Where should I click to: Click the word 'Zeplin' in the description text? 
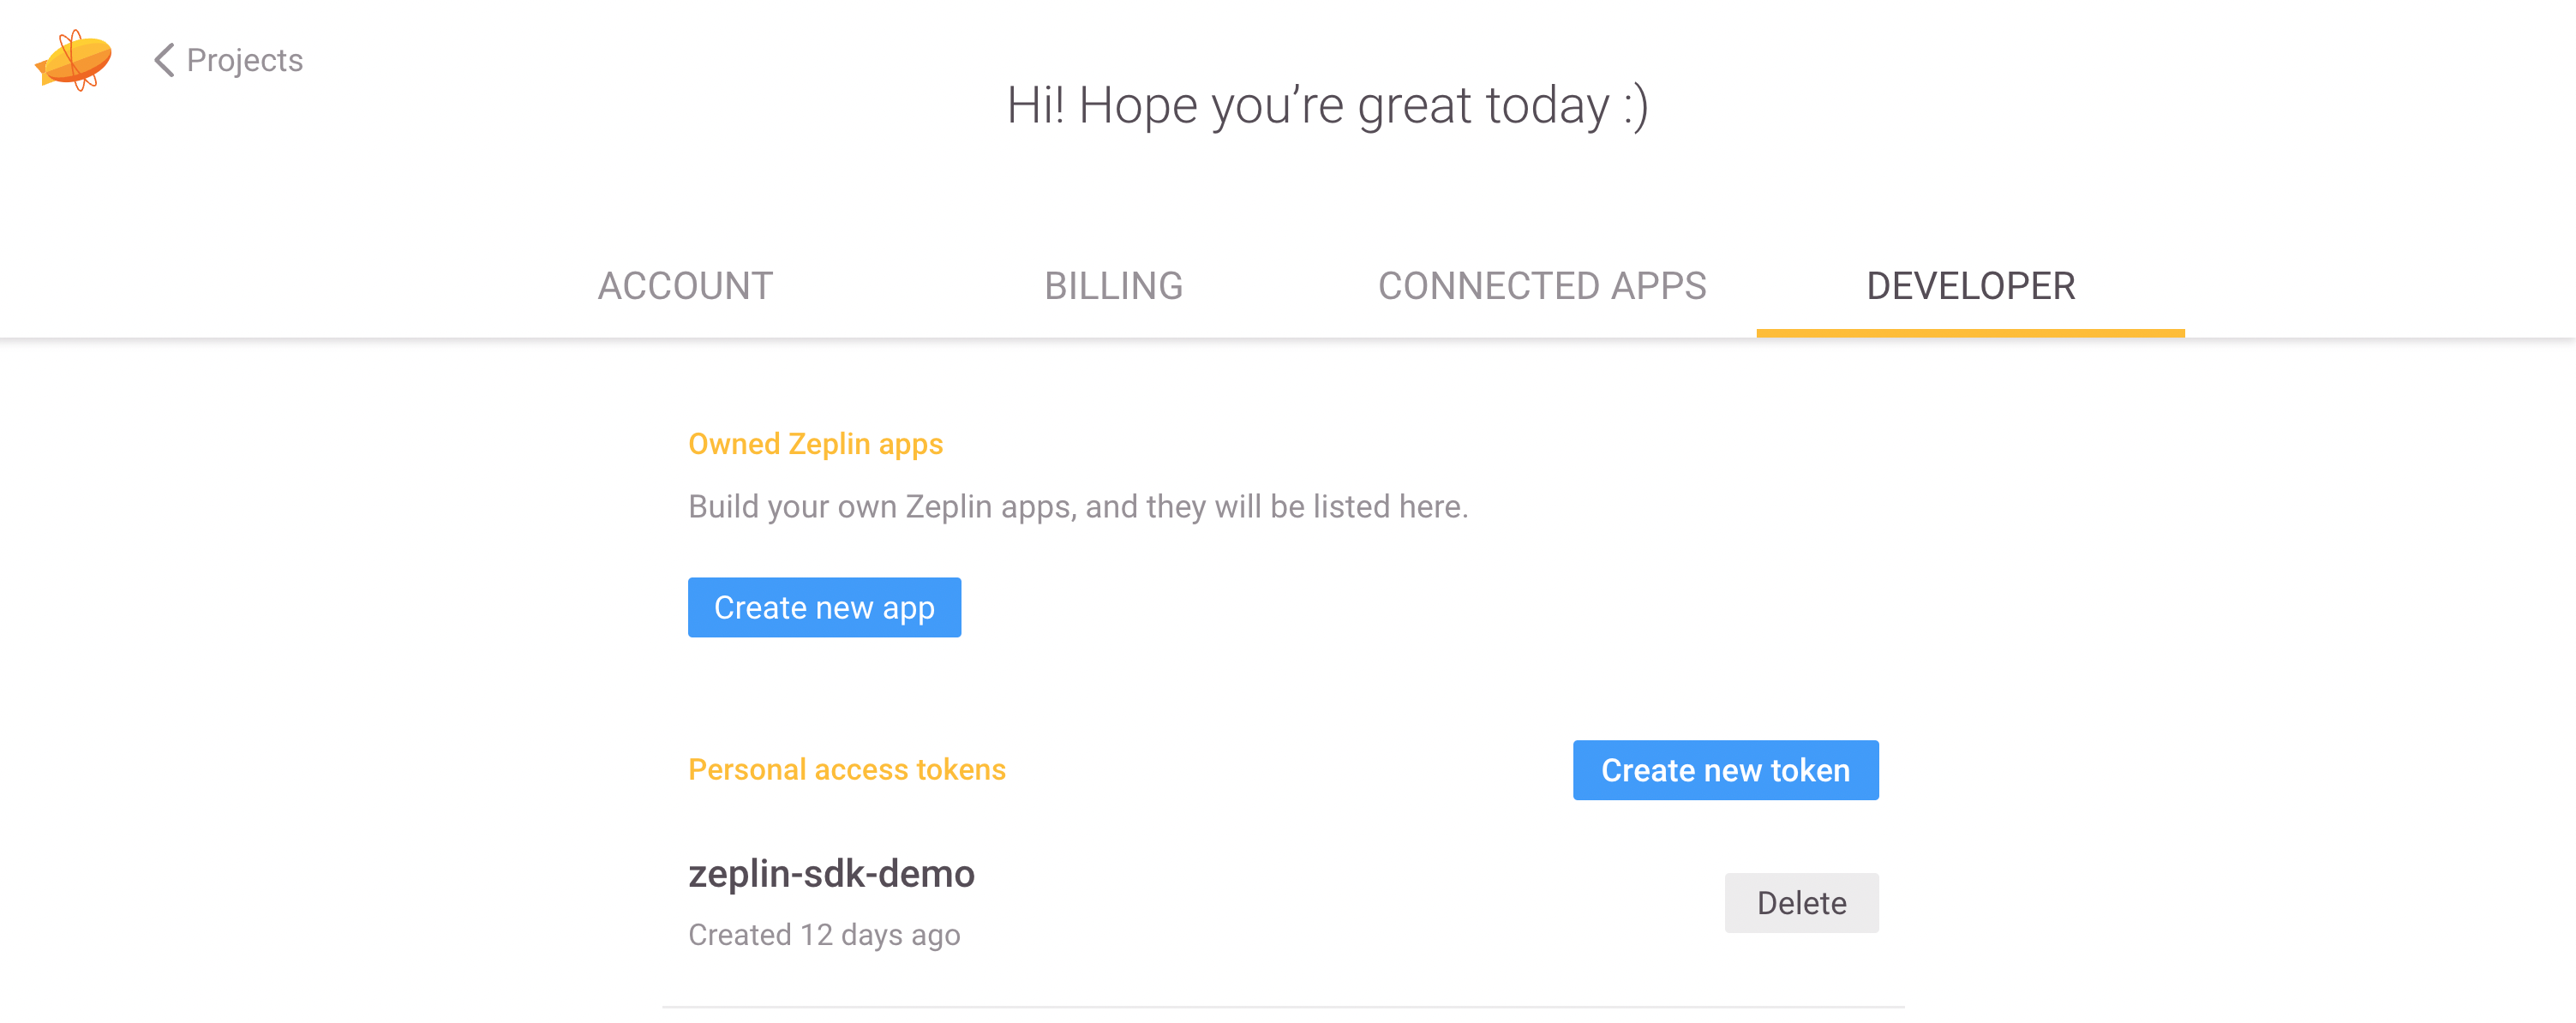coord(948,506)
